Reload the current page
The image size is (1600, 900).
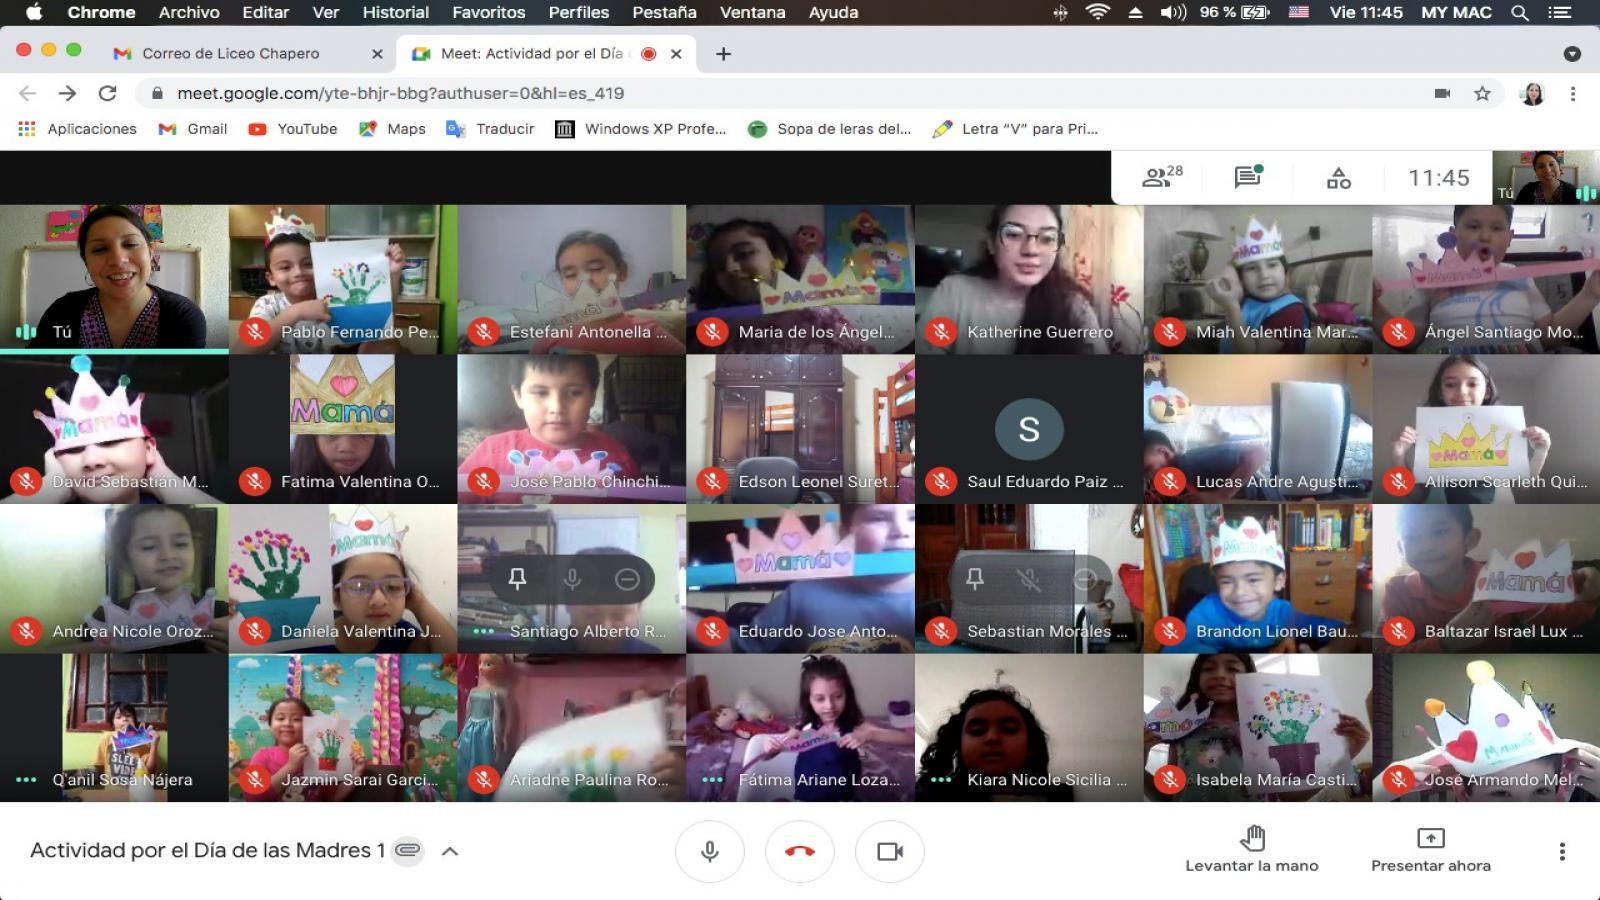click(107, 93)
